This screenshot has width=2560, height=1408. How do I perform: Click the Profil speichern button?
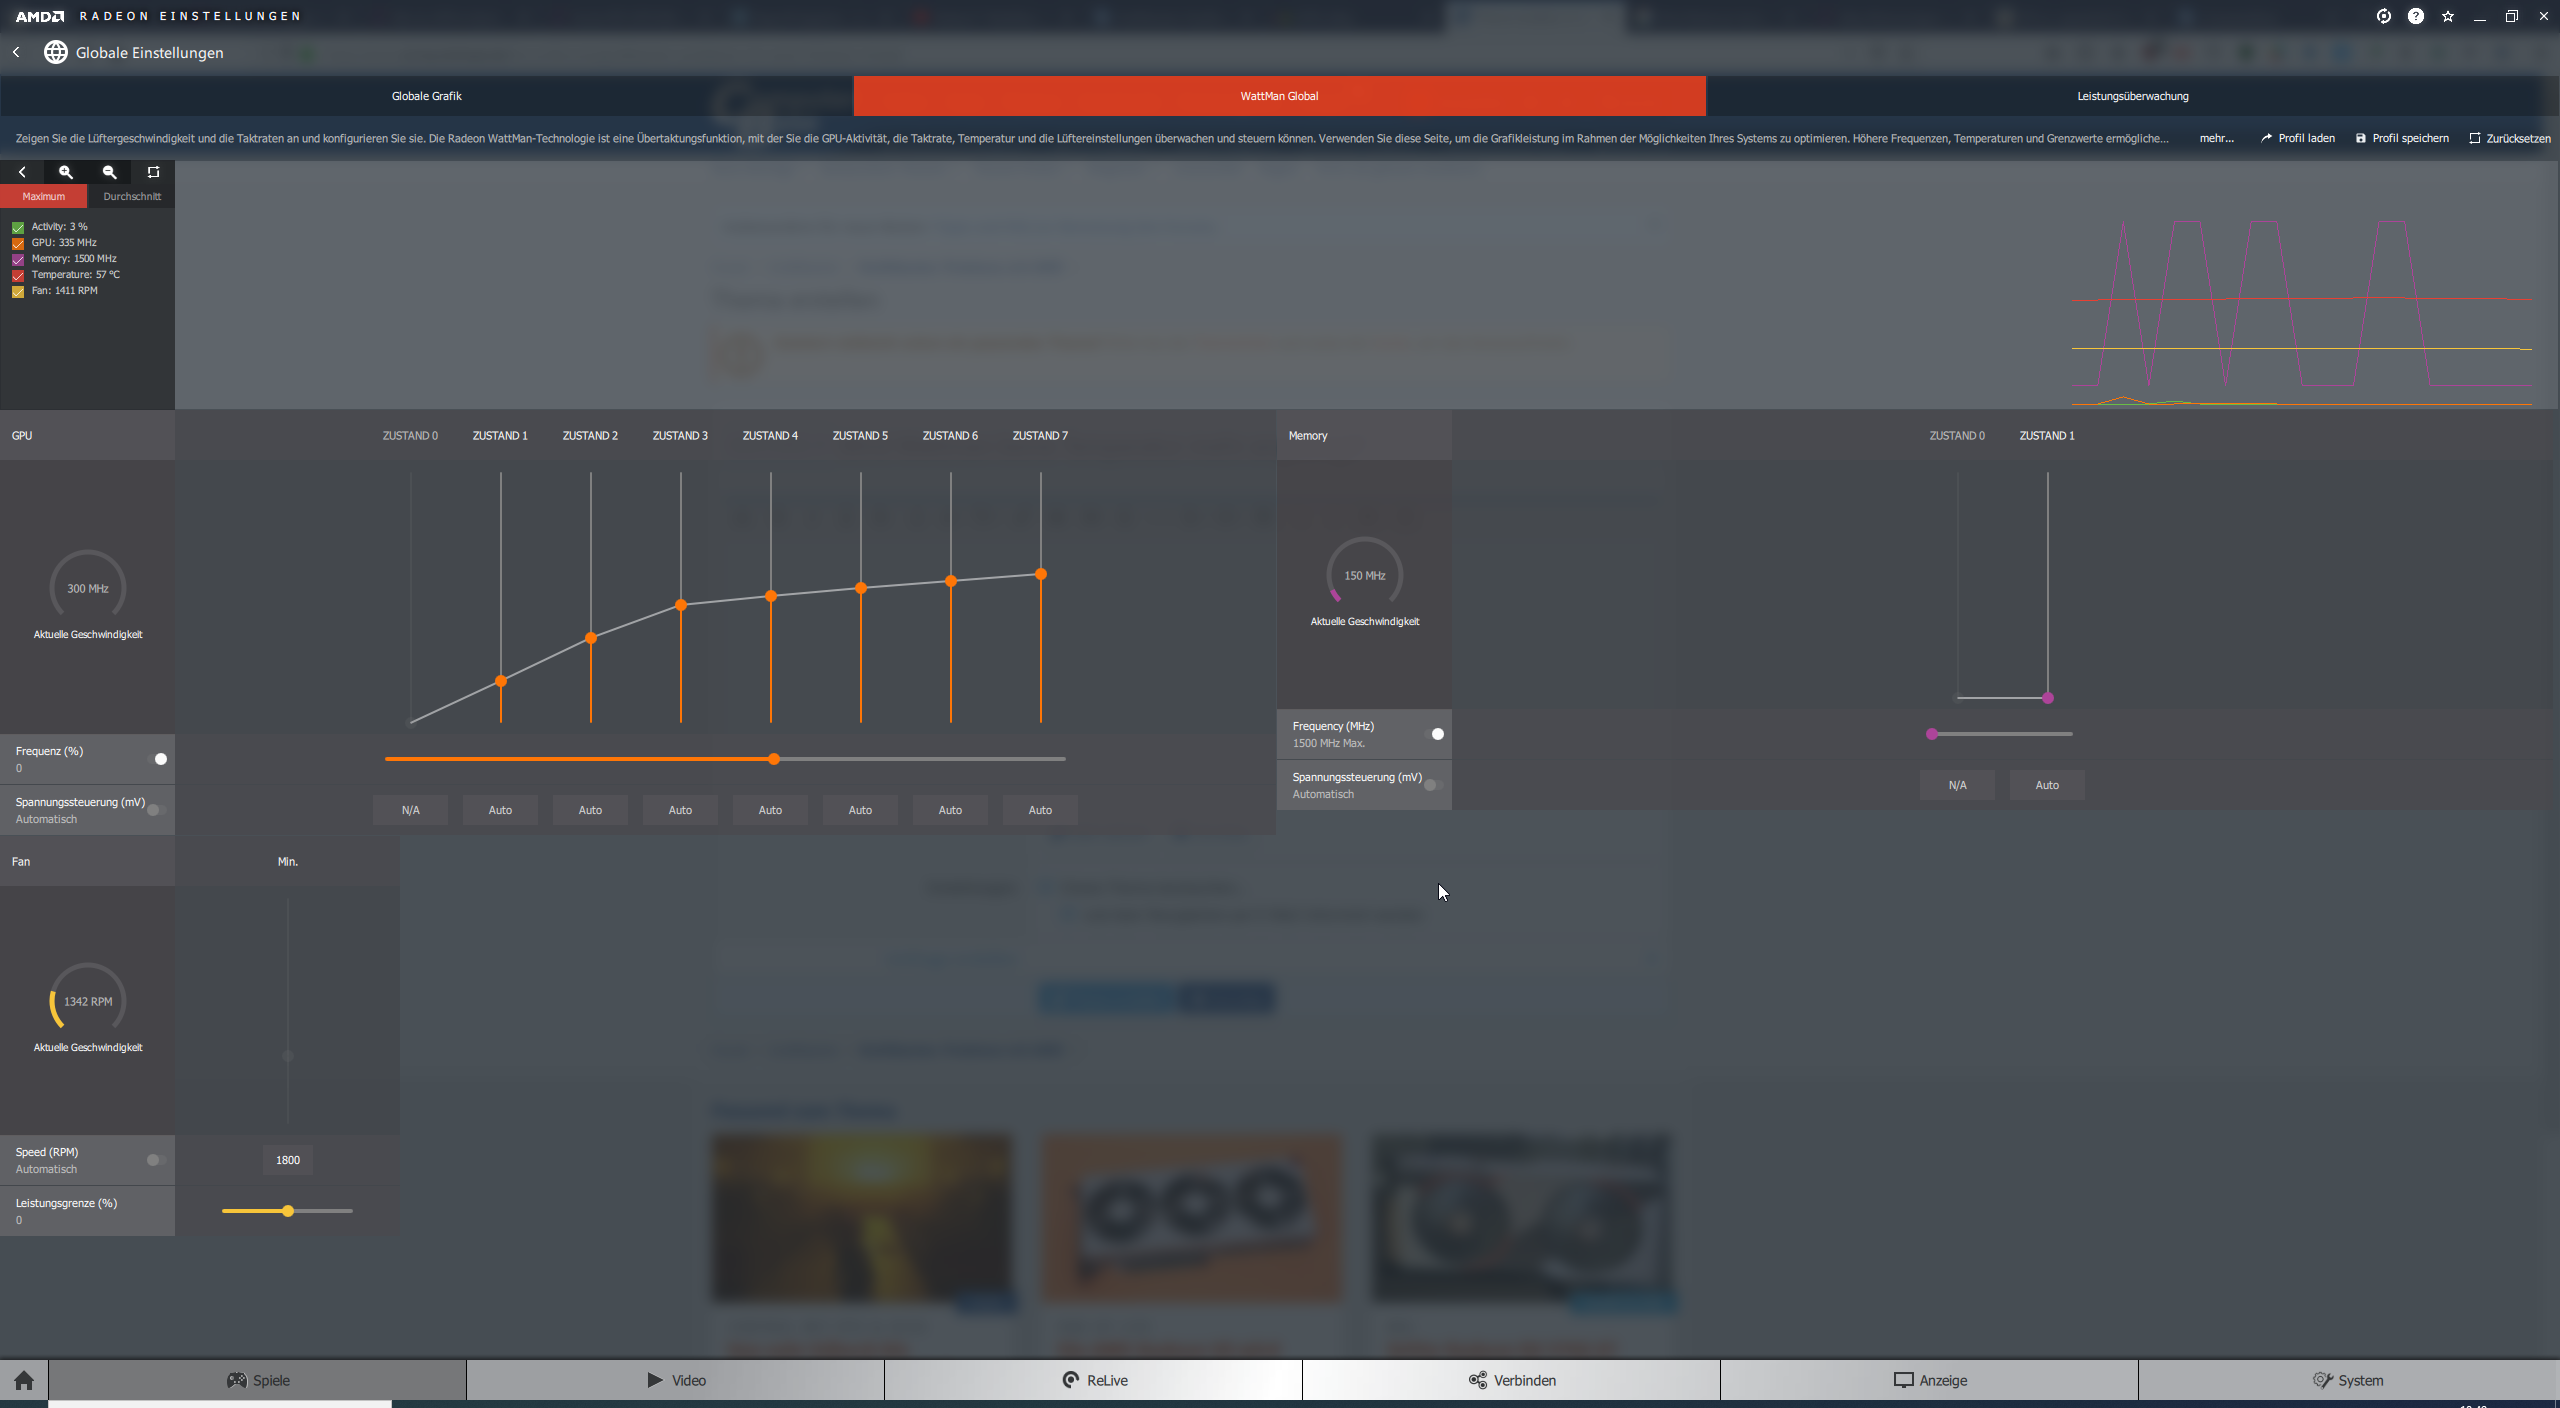coord(2402,138)
